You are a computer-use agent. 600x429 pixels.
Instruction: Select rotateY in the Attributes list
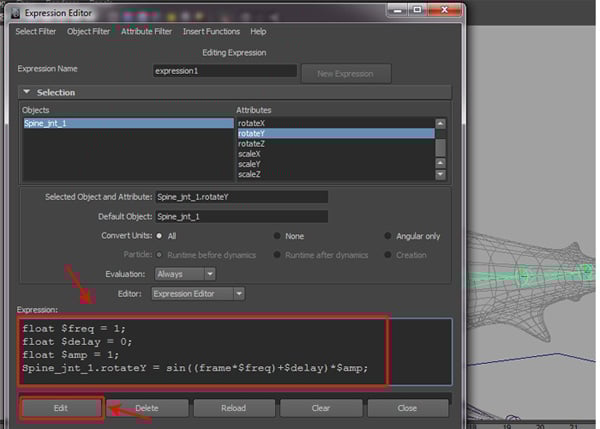point(336,133)
